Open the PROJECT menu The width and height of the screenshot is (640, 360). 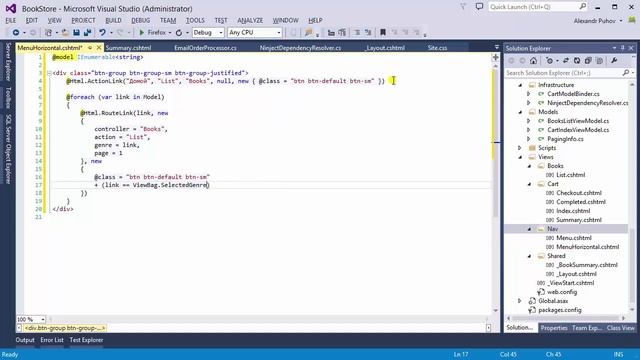pyautogui.click(x=83, y=20)
